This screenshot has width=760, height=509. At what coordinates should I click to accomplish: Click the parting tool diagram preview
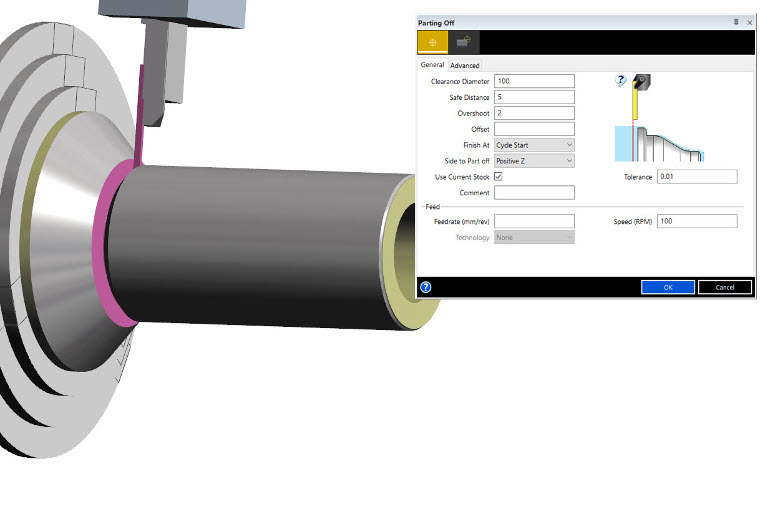[659, 119]
